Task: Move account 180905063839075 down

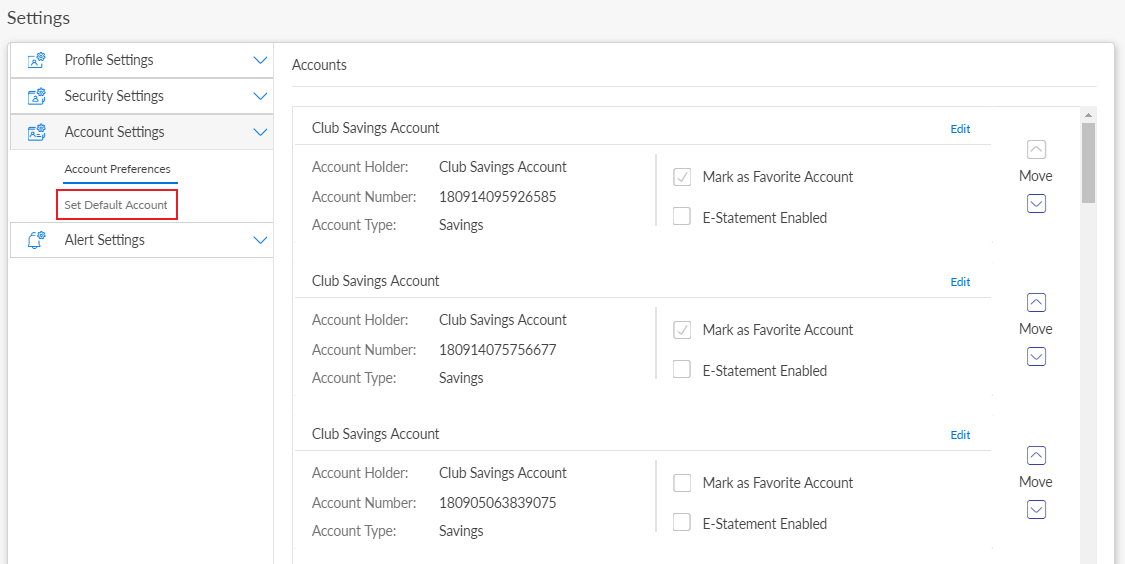Action: click(1036, 509)
